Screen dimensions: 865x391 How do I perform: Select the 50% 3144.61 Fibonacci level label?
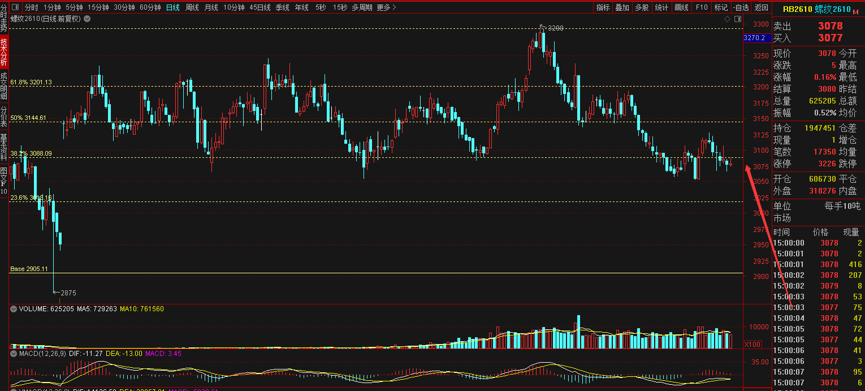pyautogui.click(x=28, y=118)
